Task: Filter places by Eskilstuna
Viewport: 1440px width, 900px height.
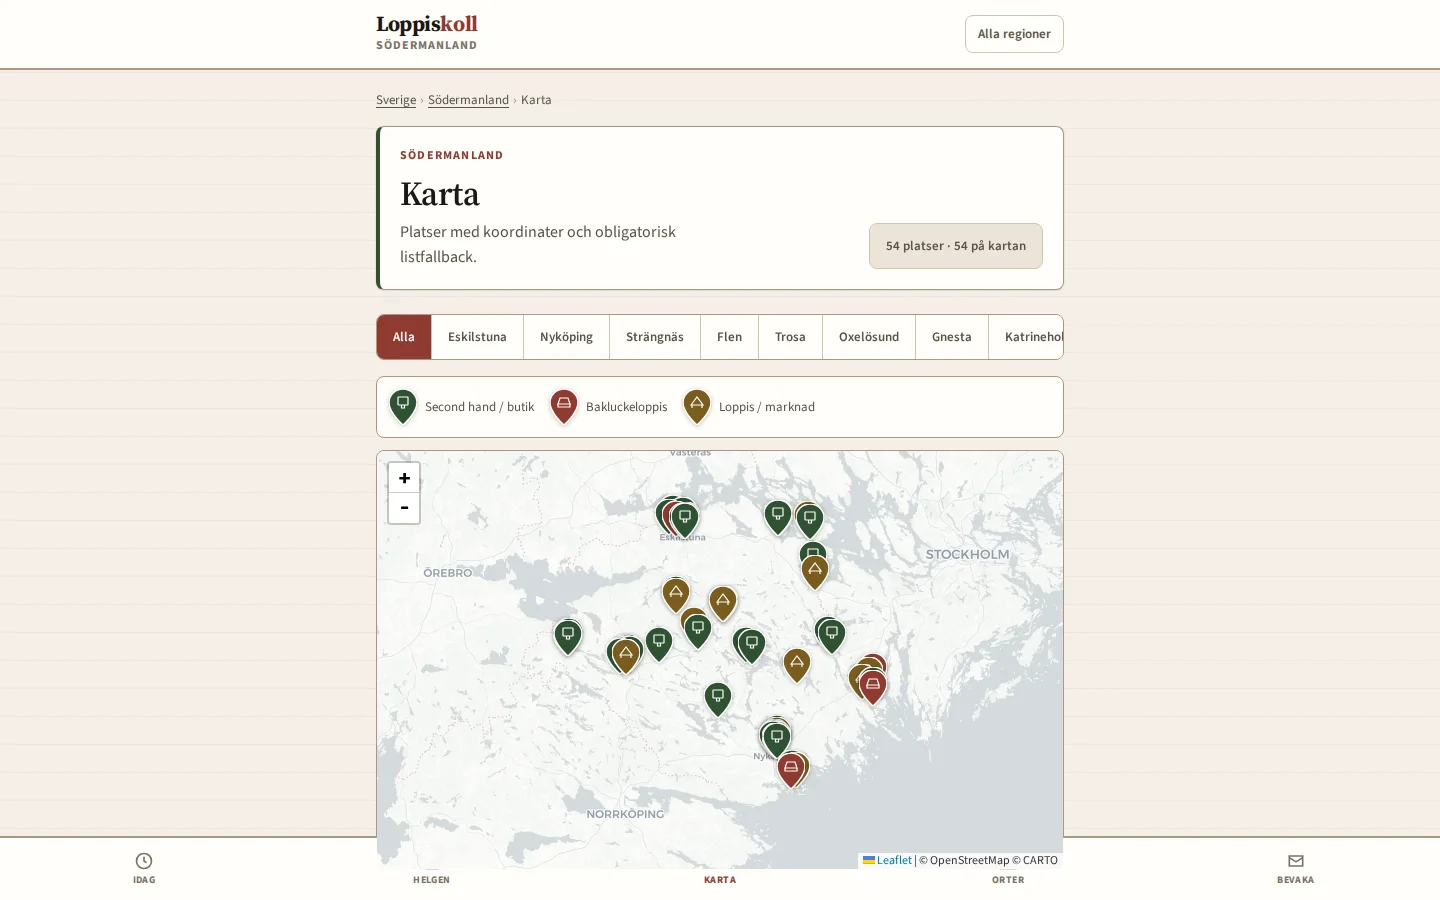Action: pos(477,337)
